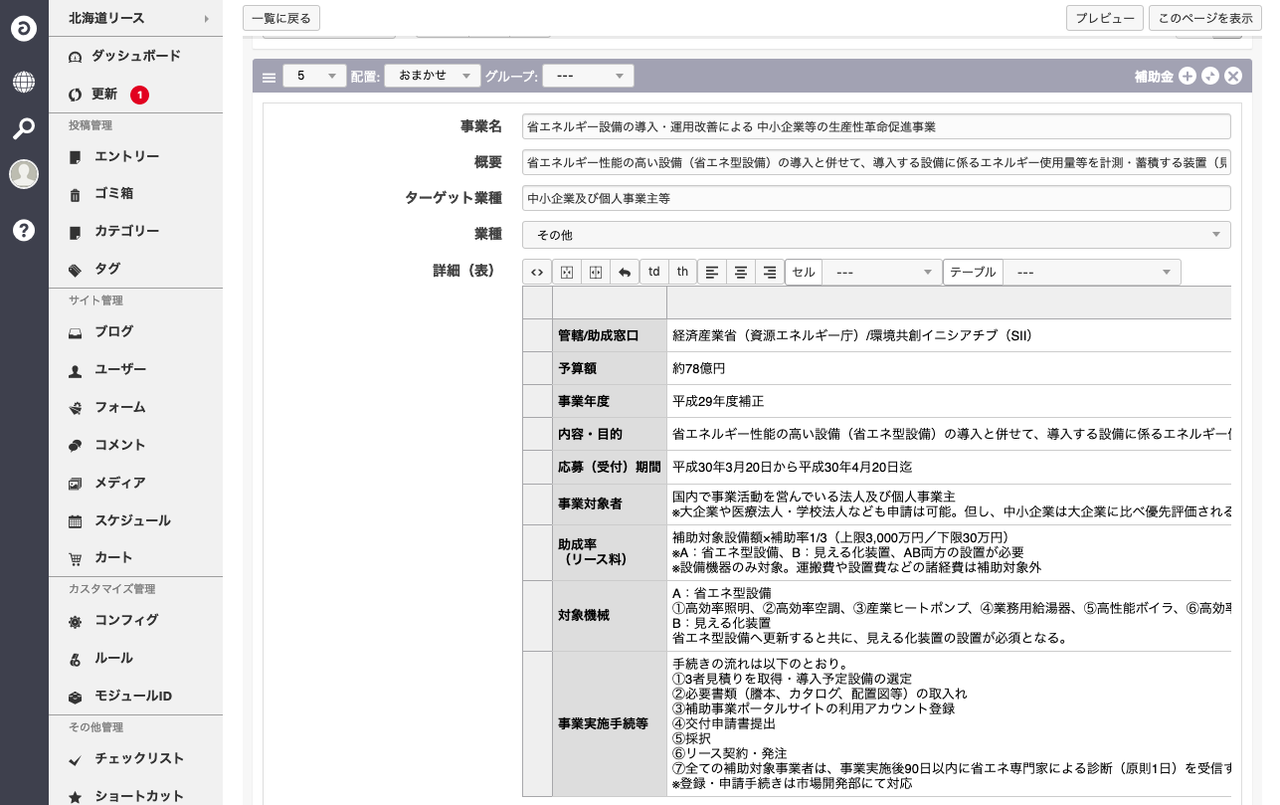Open the help question mark icon
This screenshot has width=1280, height=805.
pyautogui.click(x=24, y=230)
